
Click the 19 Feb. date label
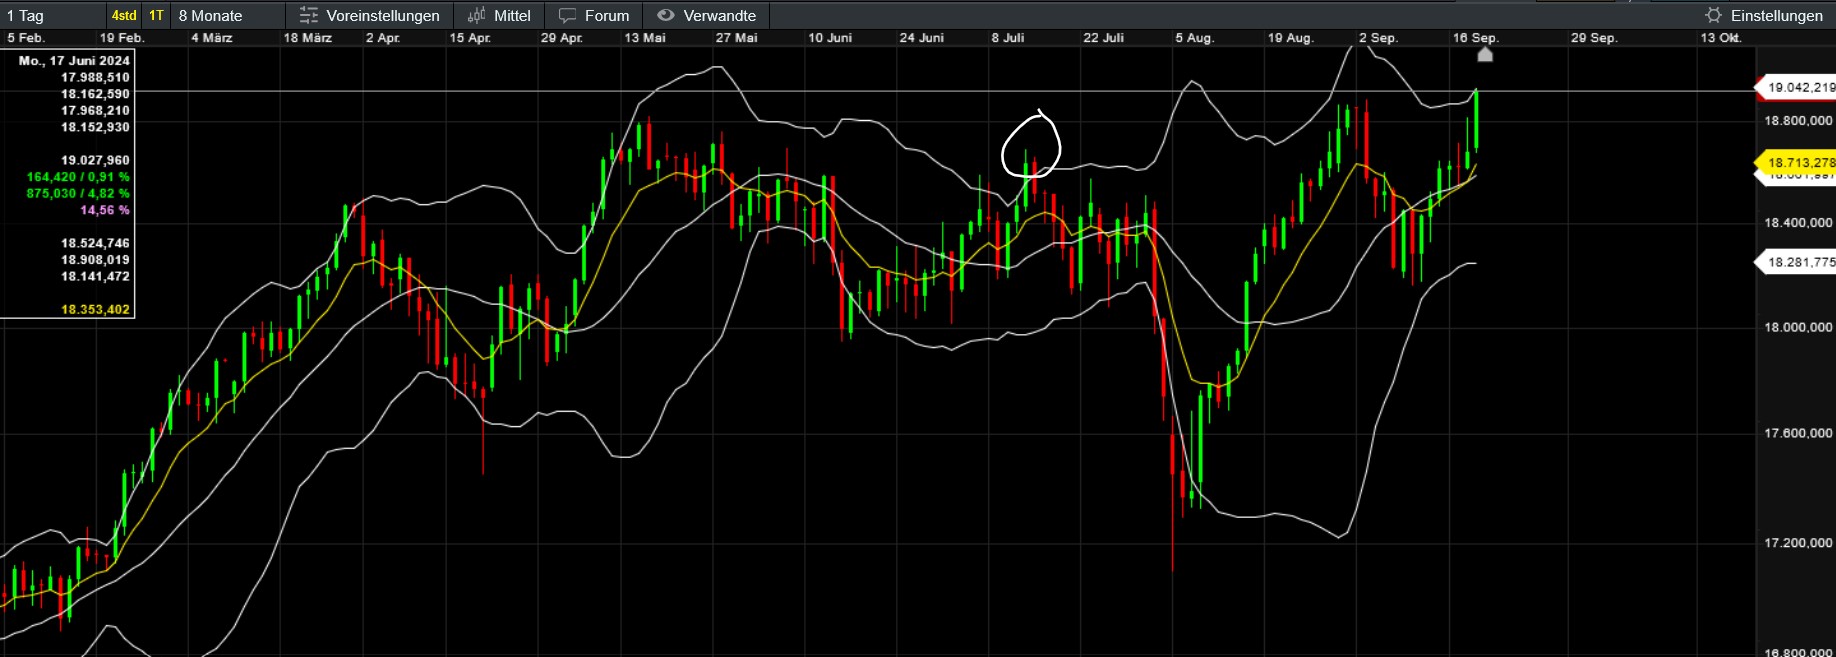tap(122, 38)
